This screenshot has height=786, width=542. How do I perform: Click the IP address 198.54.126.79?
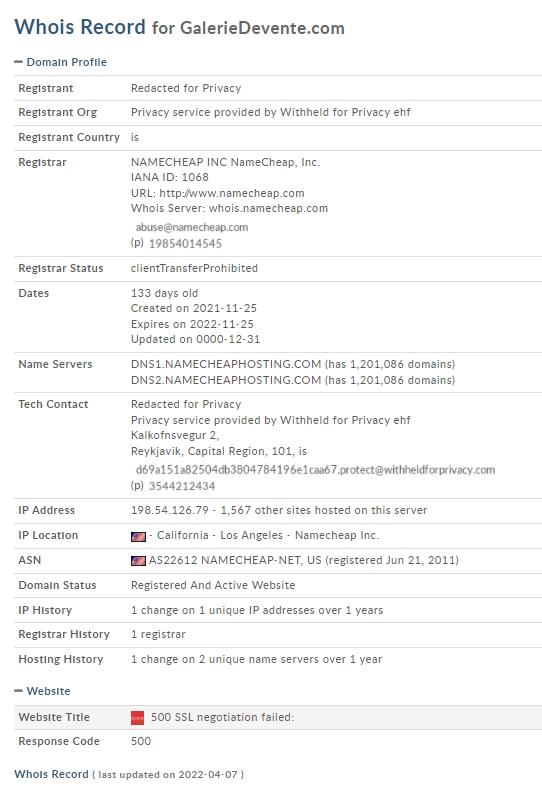point(169,510)
